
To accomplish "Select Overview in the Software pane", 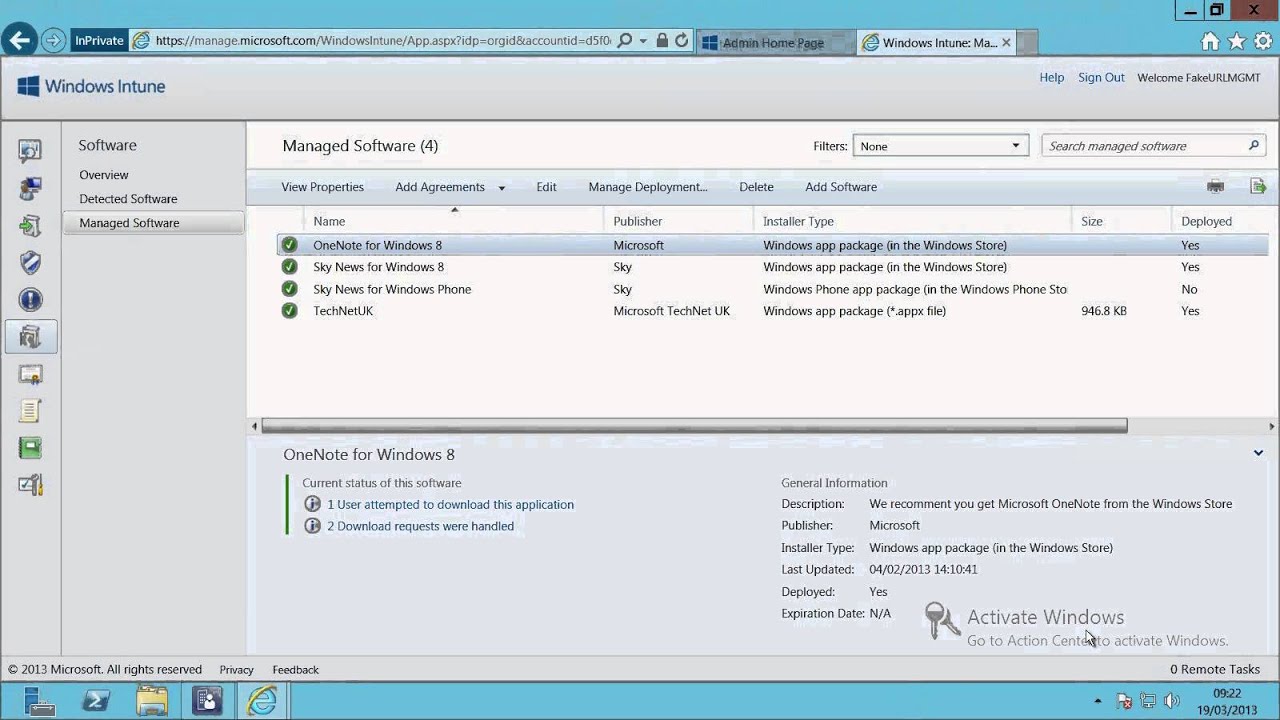I will 104,175.
